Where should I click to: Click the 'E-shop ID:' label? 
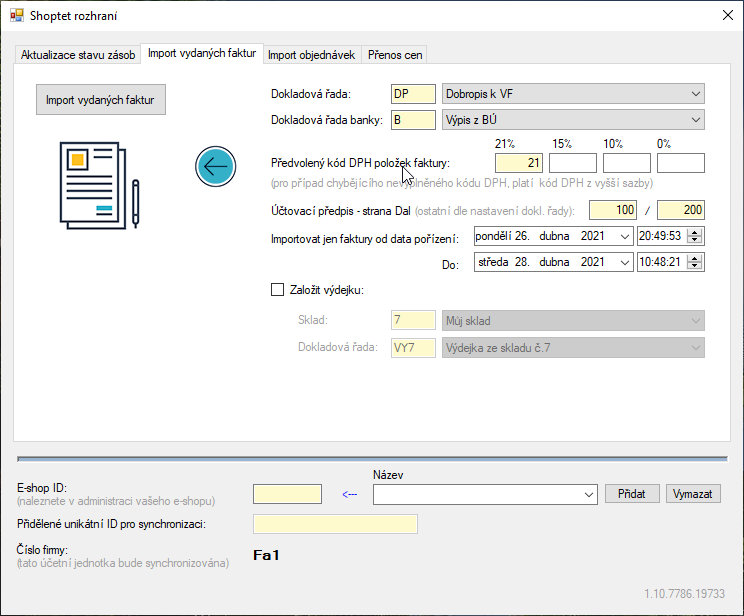tap(42, 488)
